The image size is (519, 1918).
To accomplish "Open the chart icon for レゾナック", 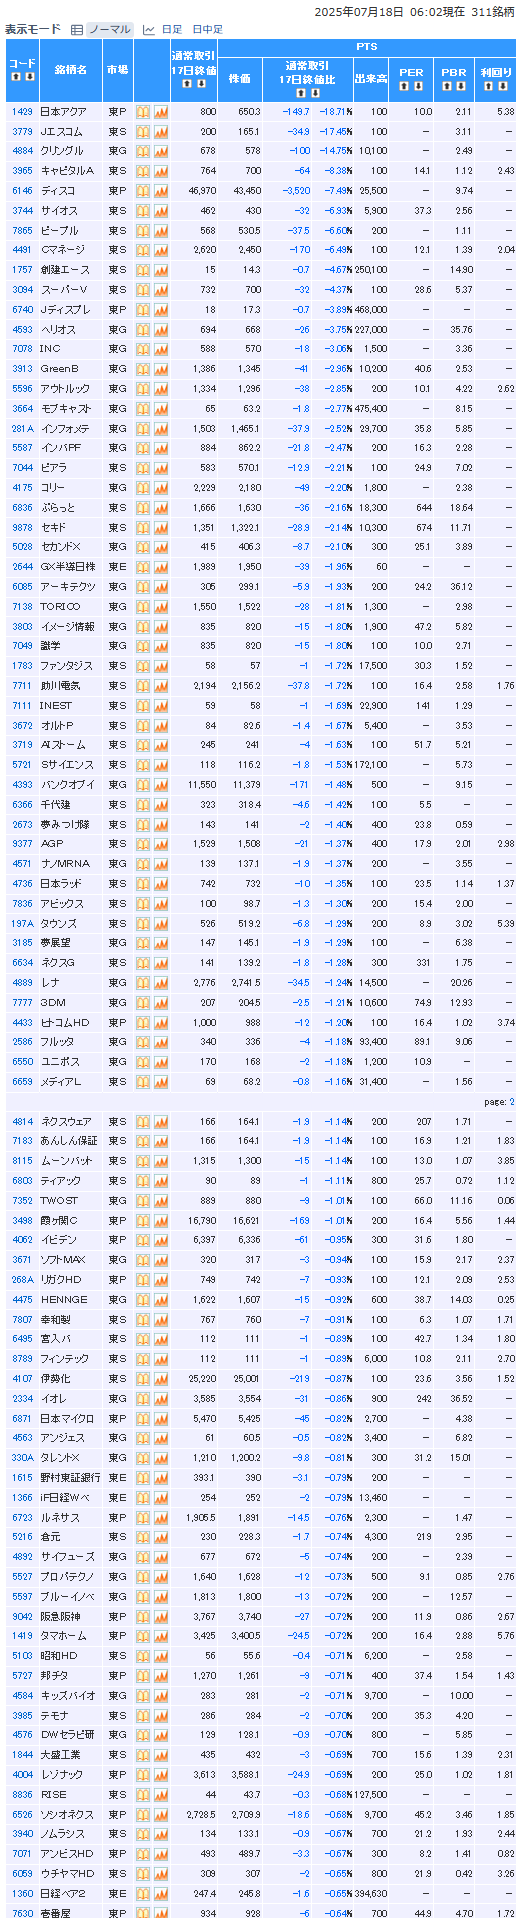I will tap(161, 1775).
